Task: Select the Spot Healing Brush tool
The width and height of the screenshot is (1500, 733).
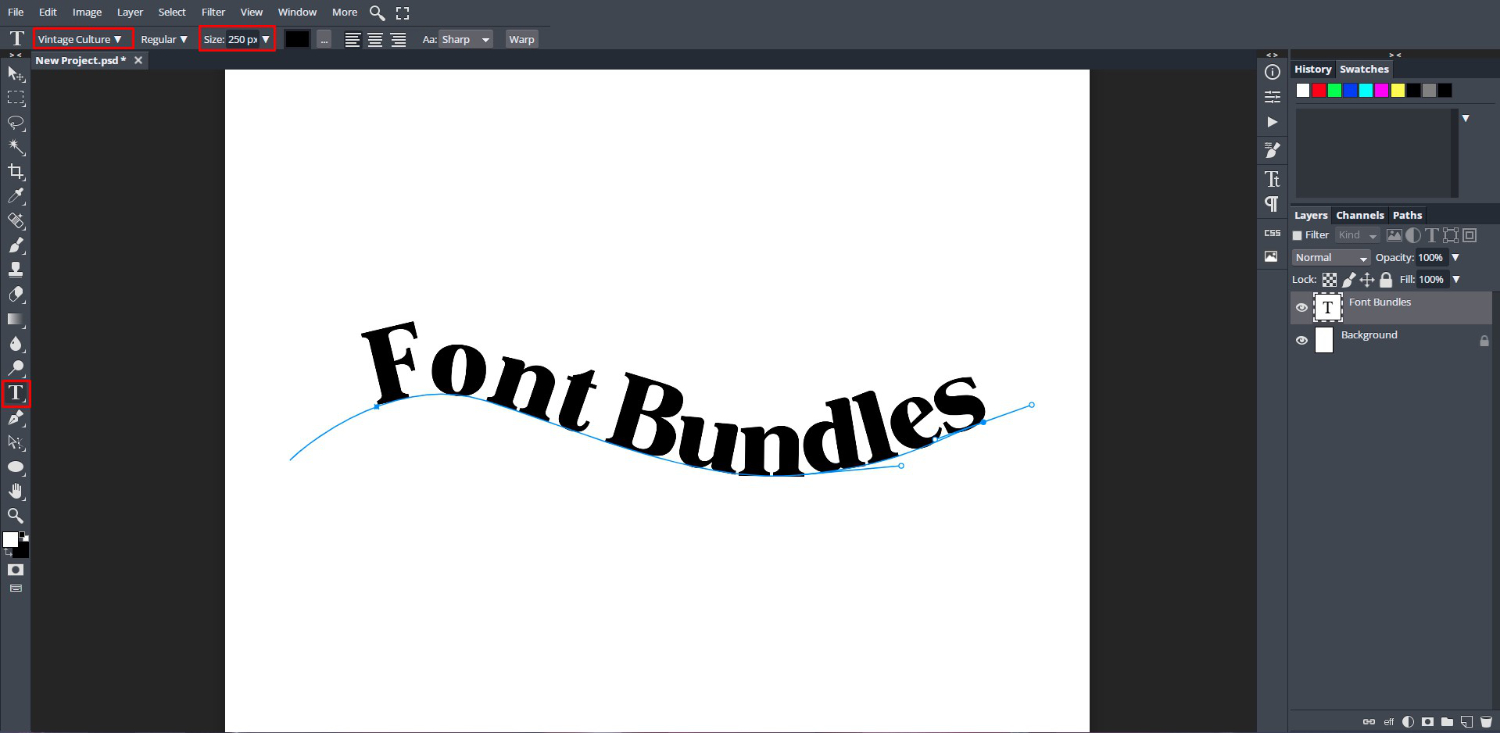Action: (x=16, y=220)
